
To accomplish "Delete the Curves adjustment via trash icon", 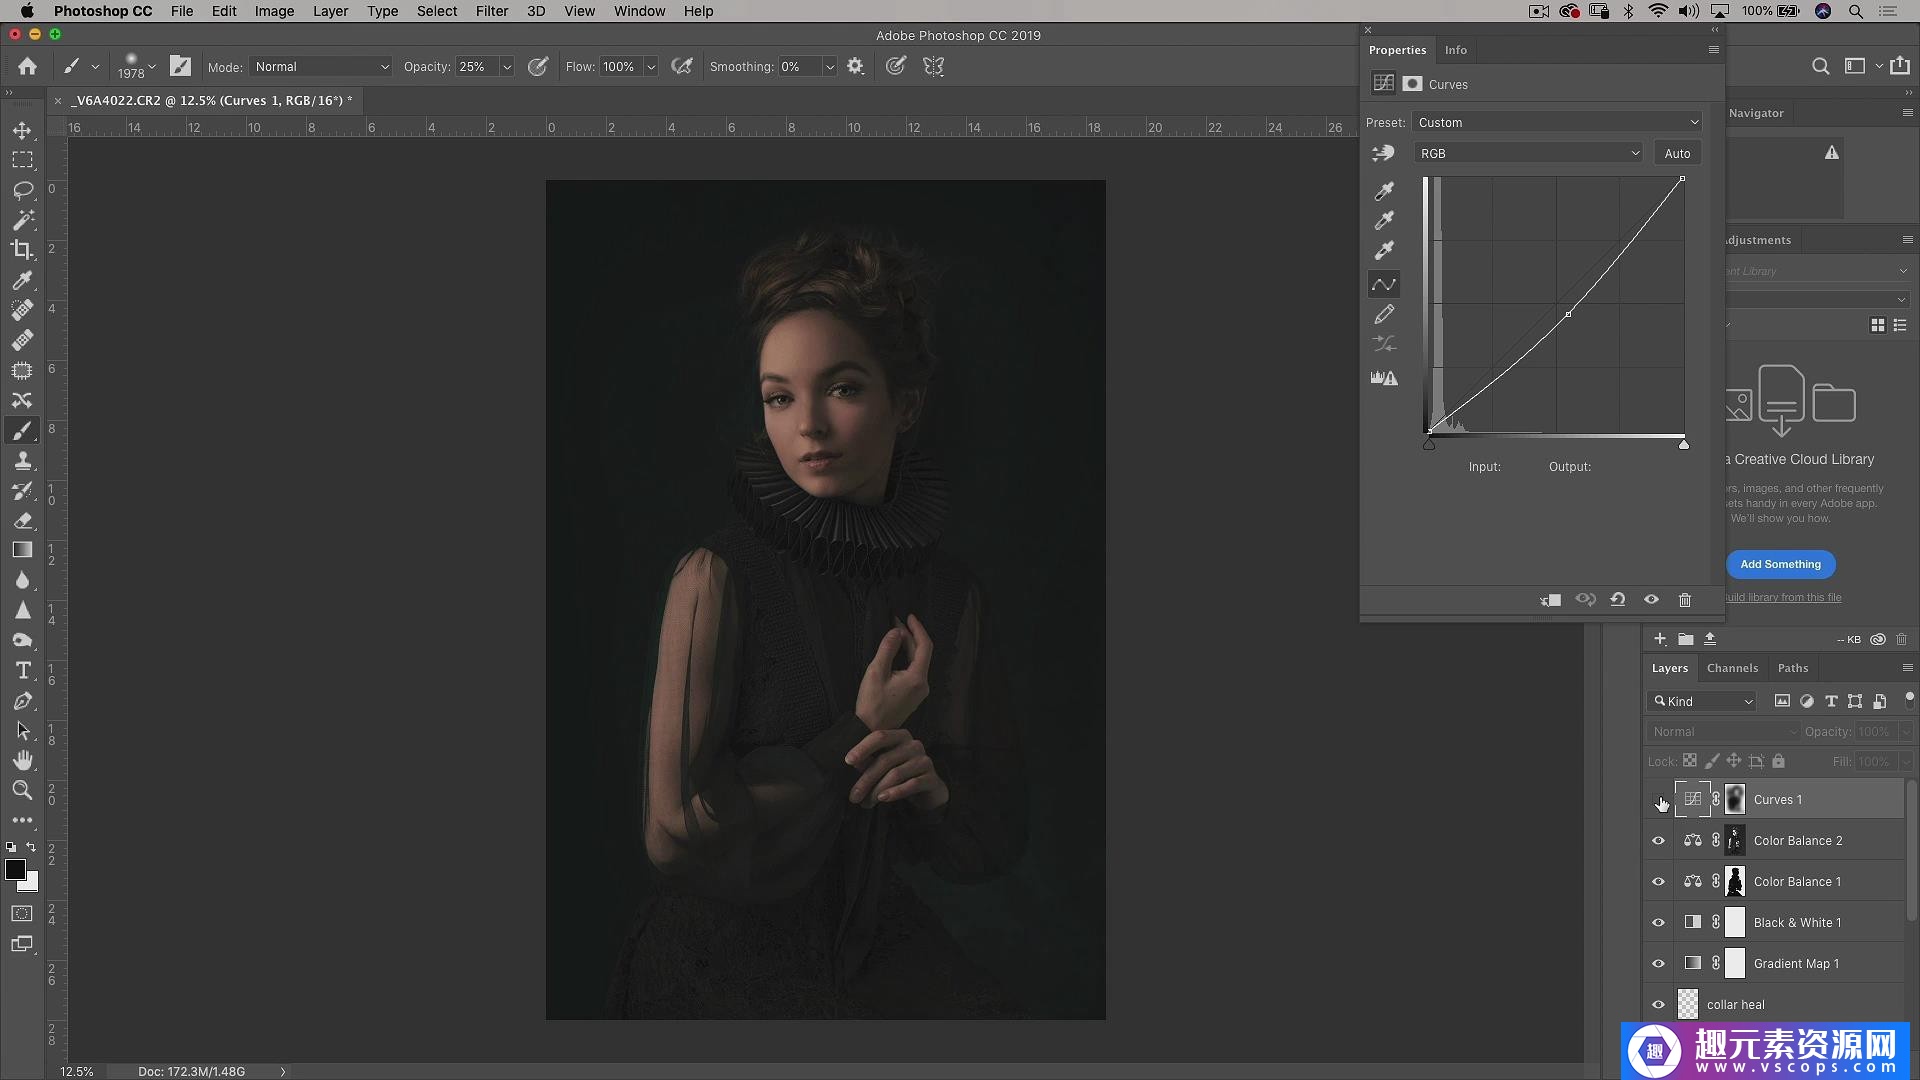I will (1684, 600).
